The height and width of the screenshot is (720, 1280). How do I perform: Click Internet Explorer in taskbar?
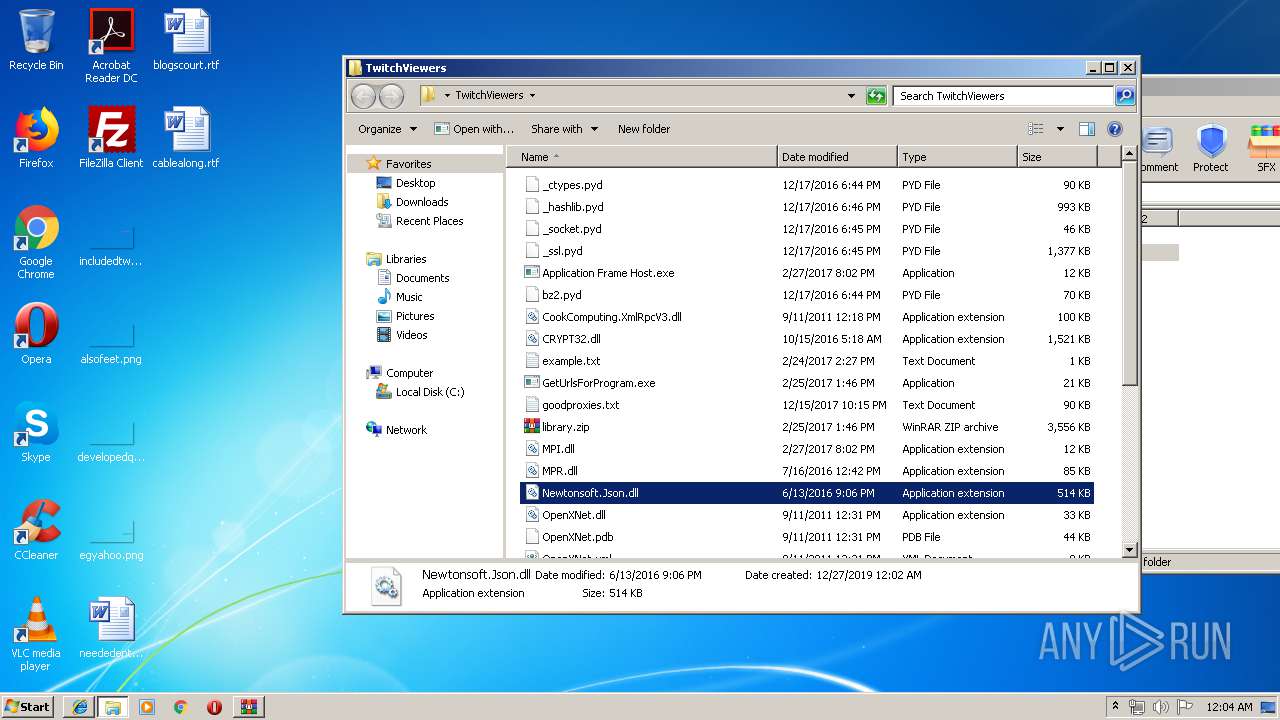click(79, 707)
